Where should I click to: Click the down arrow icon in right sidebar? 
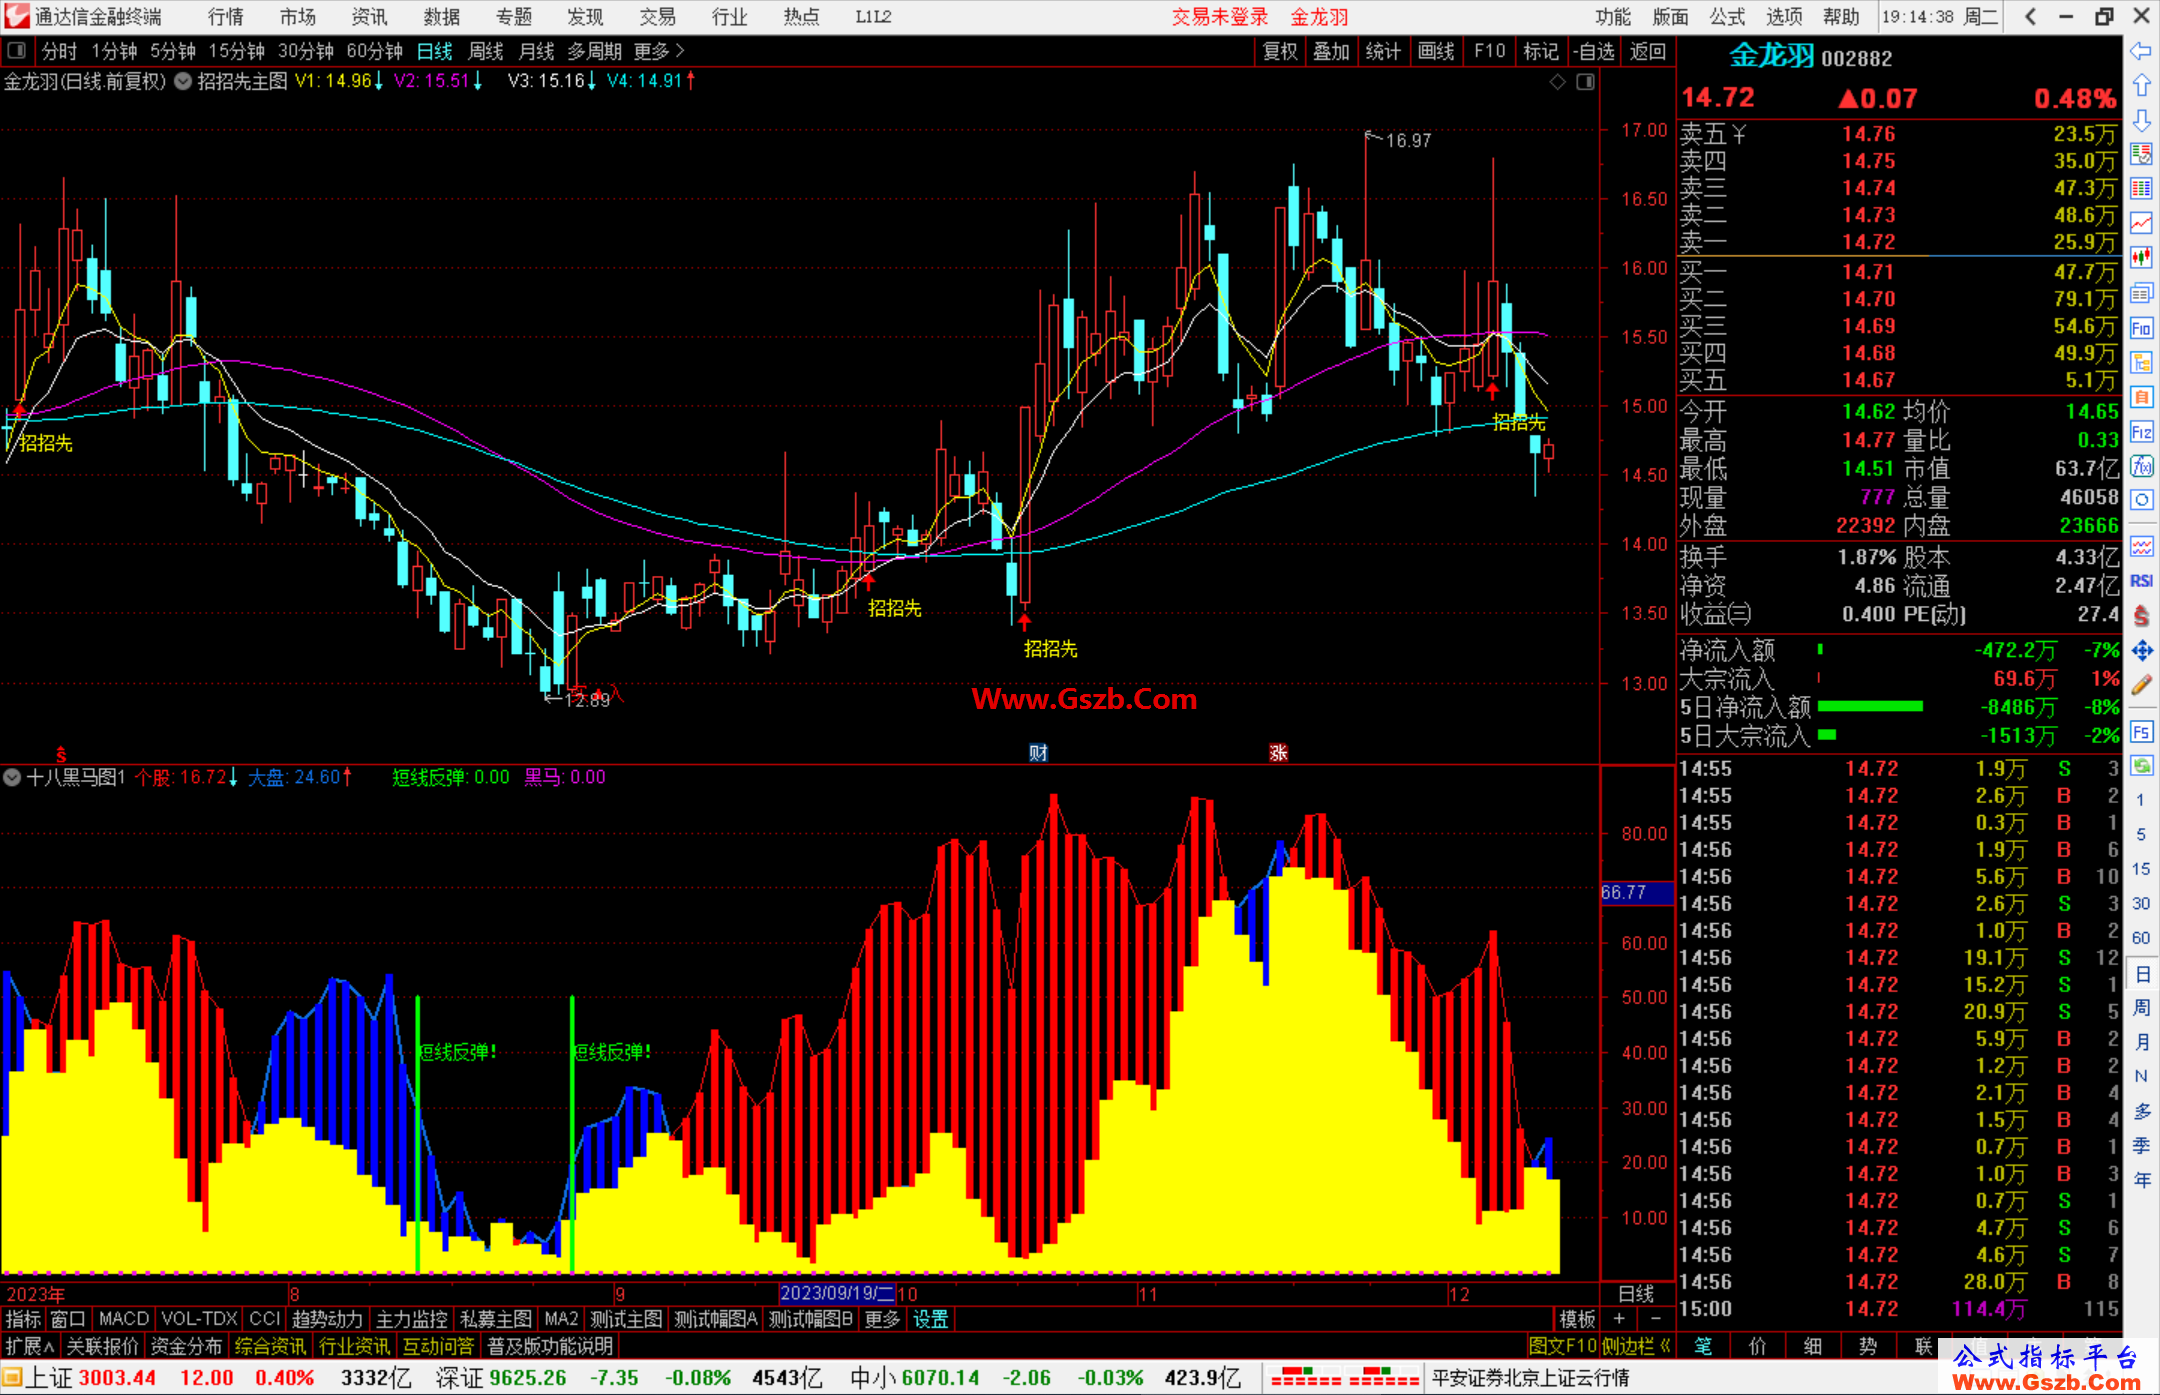[2141, 120]
